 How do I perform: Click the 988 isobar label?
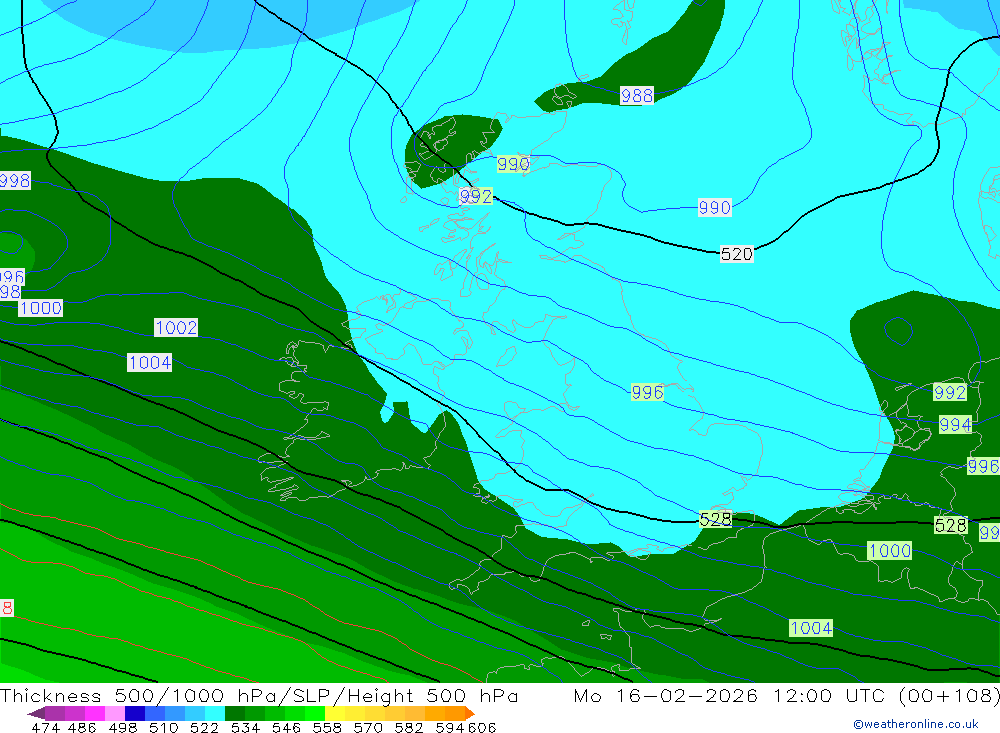pyautogui.click(x=636, y=96)
